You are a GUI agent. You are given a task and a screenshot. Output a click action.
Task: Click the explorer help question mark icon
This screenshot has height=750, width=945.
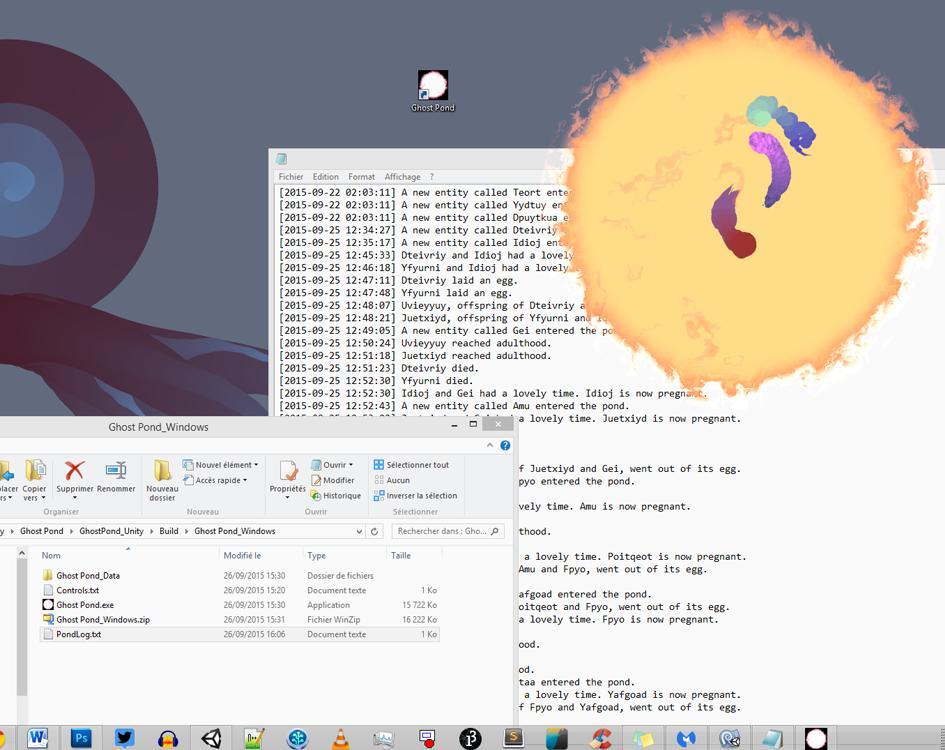click(x=505, y=446)
